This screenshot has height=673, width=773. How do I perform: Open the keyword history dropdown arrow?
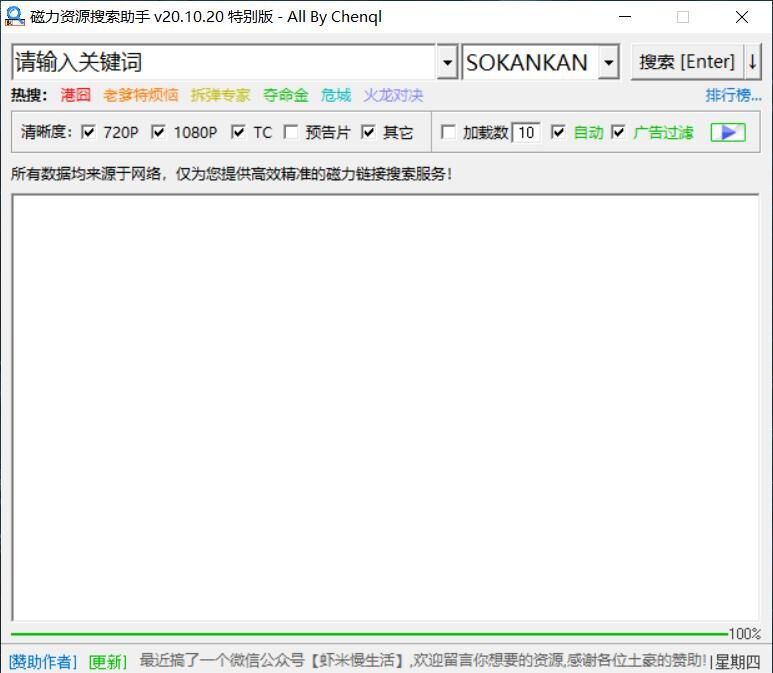pyautogui.click(x=447, y=62)
